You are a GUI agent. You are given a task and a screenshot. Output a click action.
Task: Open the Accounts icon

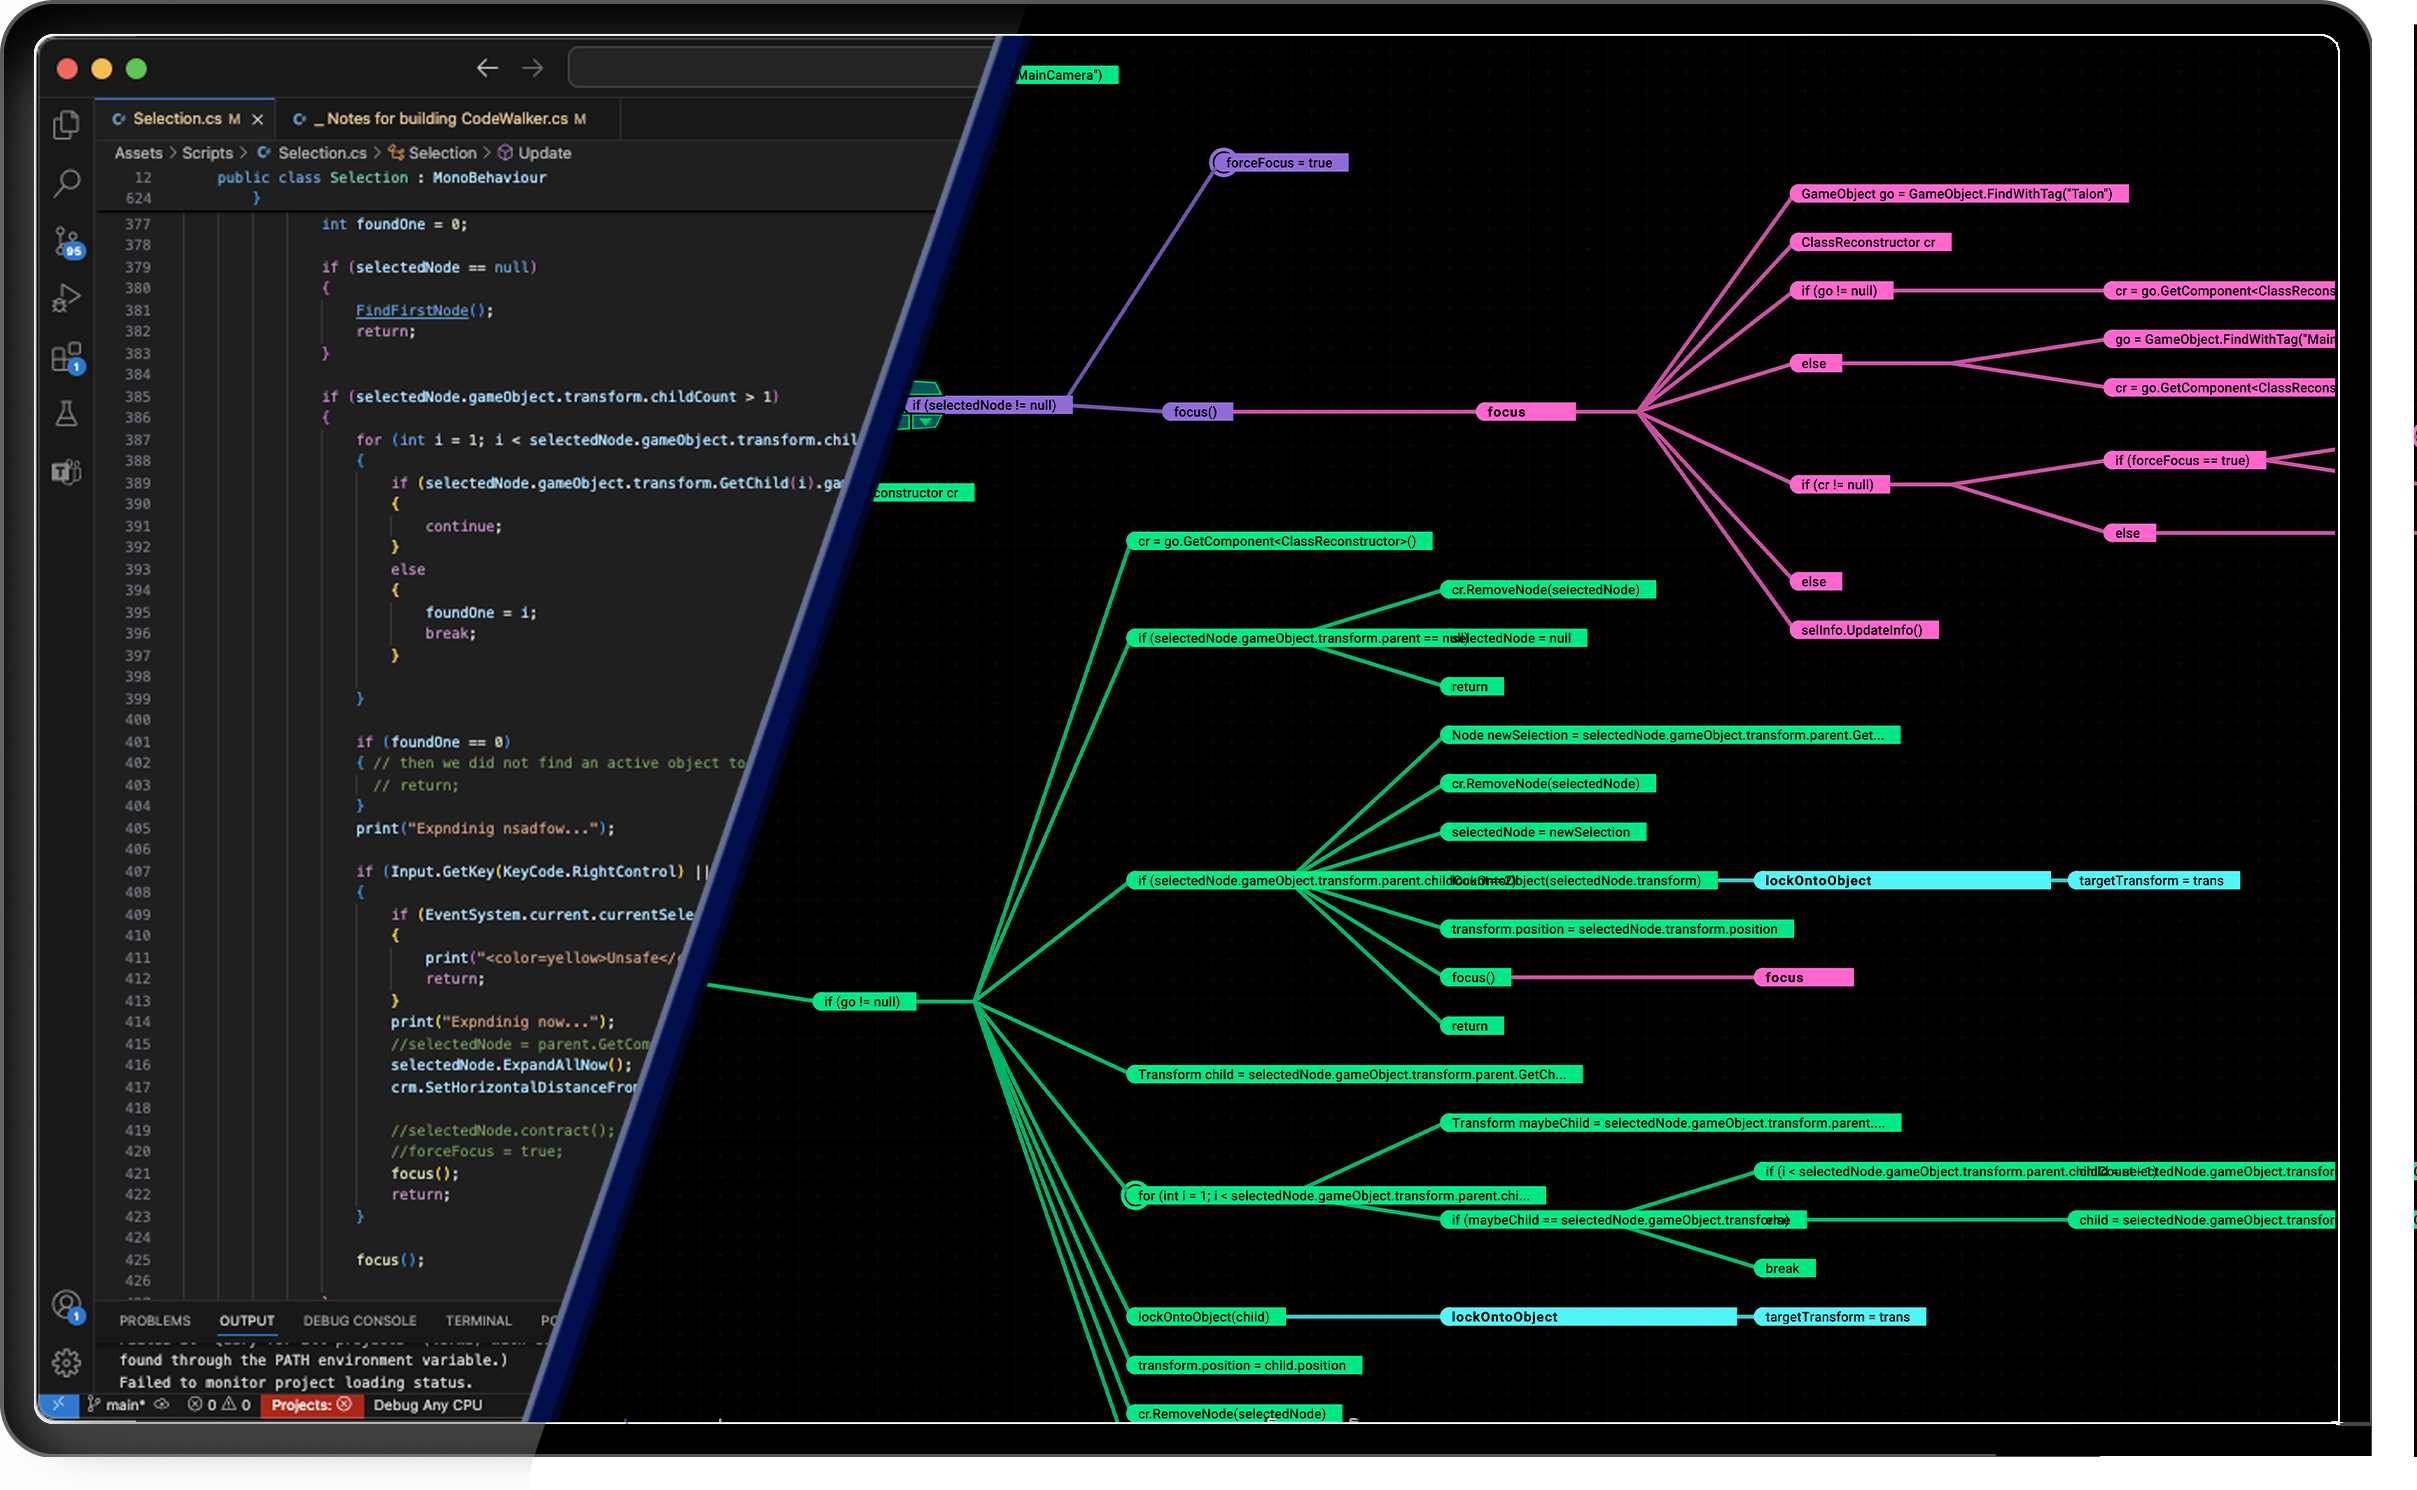[67, 1306]
